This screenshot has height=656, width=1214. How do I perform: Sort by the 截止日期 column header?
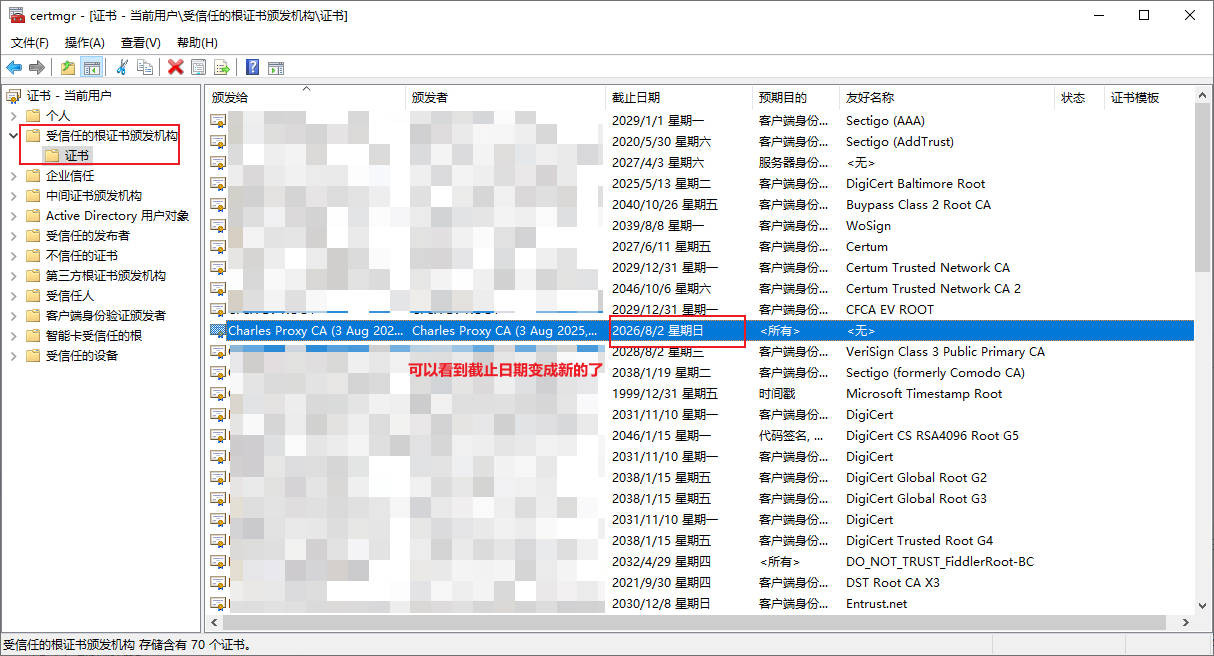point(679,98)
